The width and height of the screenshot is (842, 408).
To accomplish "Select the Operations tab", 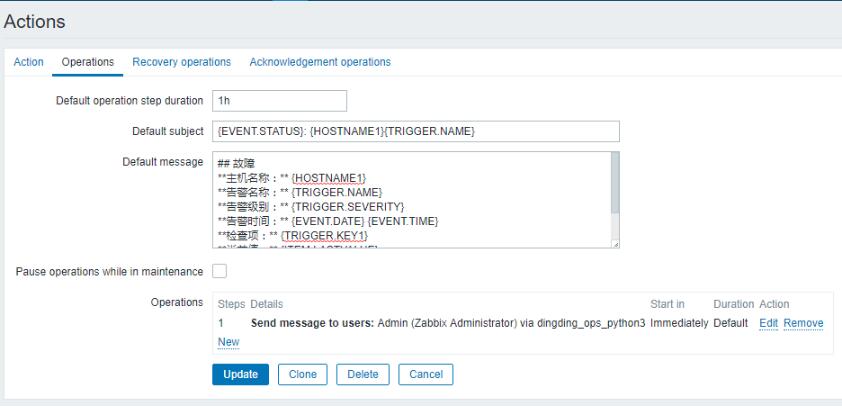I will pyautogui.click(x=88, y=62).
